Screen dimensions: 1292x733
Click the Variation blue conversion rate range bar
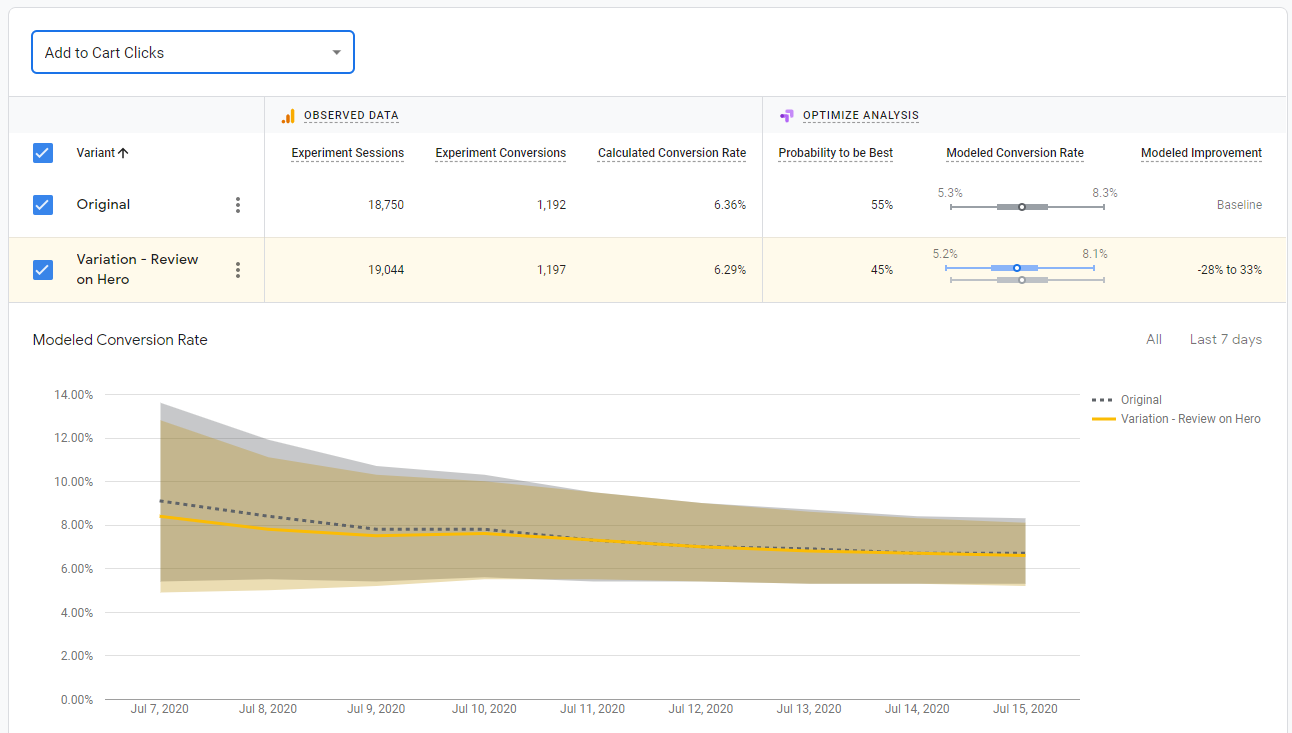tap(1015, 268)
